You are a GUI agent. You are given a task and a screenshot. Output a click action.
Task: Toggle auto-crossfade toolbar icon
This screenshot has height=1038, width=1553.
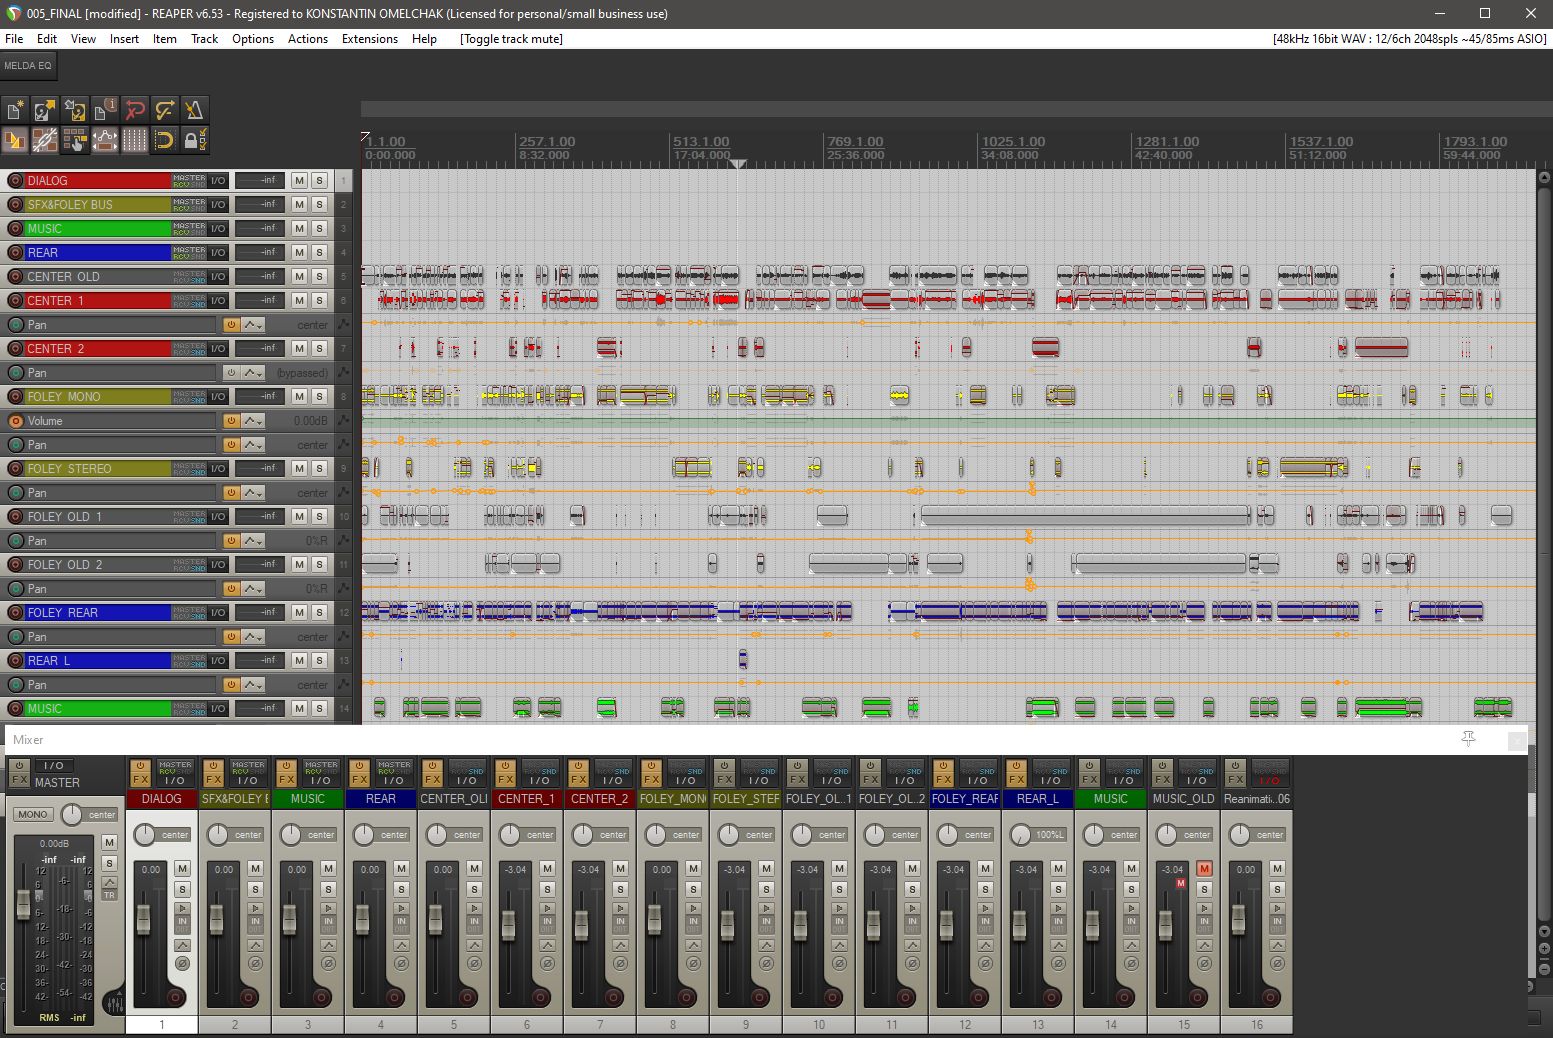(x=15, y=140)
